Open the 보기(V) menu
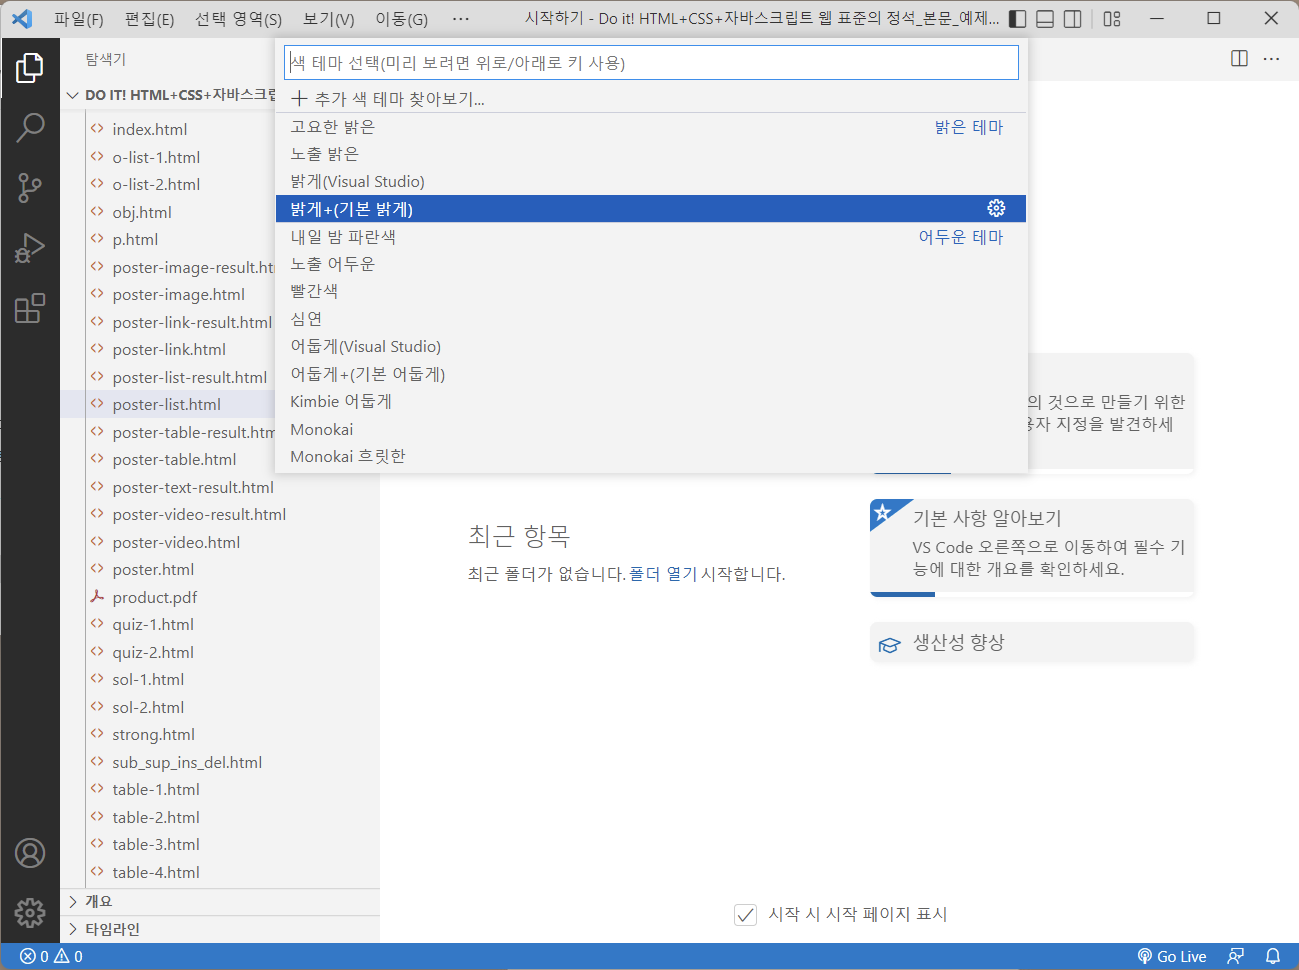Screen dimensions: 1299x970 point(329,18)
